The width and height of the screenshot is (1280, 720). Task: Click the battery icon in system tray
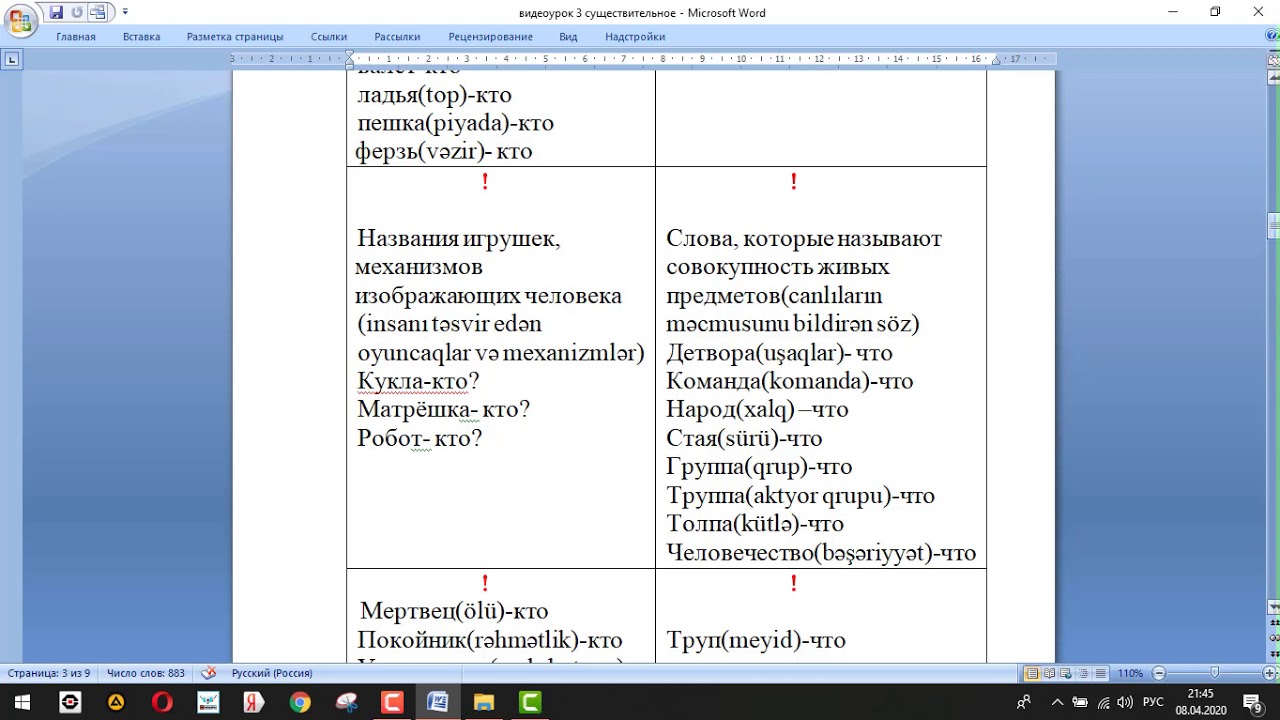pyautogui.click(x=1080, y=701)
